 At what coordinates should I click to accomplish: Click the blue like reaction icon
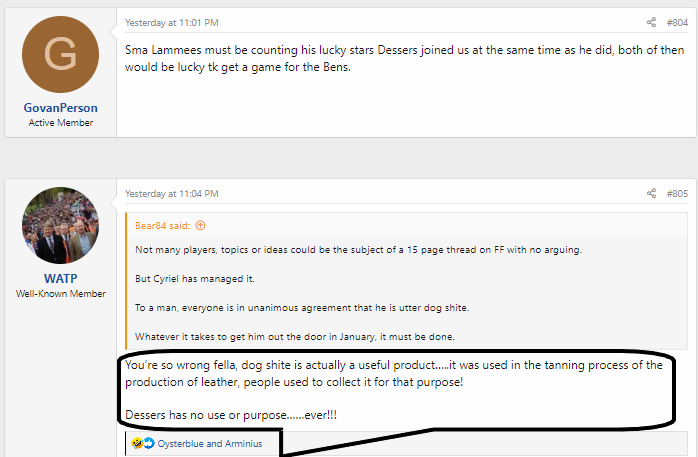pyautogui.click(x=148, y=443)
